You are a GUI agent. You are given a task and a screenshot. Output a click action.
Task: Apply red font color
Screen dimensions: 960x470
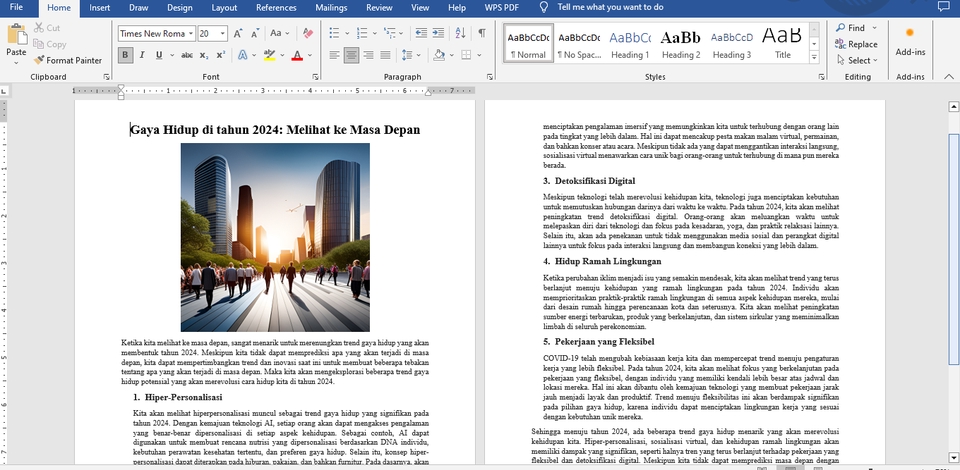click(x=297, y=55)
